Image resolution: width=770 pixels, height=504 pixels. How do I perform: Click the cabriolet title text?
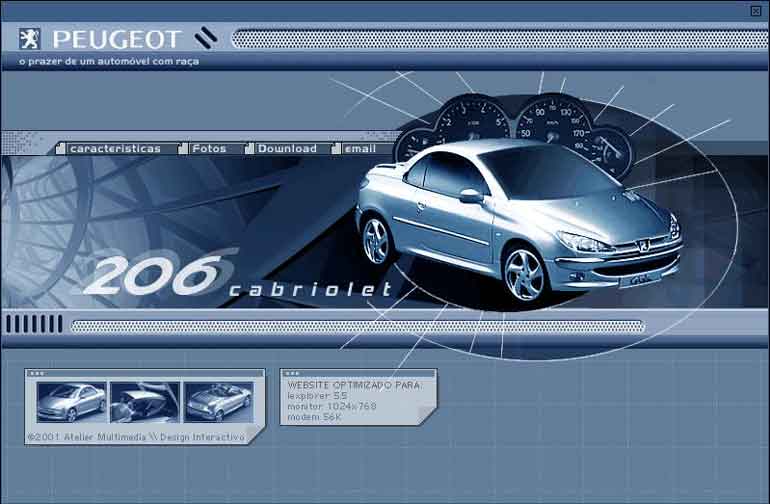311,289
